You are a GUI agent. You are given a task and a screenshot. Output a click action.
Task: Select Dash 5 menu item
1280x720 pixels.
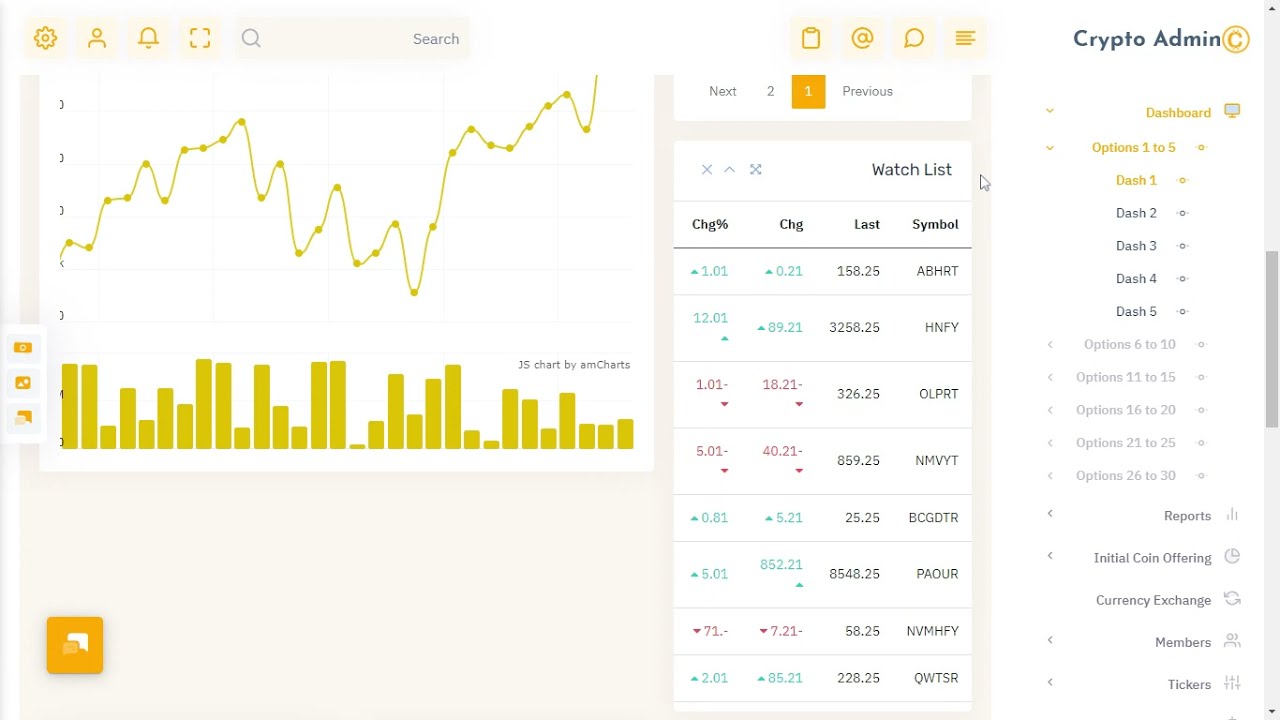tap(1136, 312)
